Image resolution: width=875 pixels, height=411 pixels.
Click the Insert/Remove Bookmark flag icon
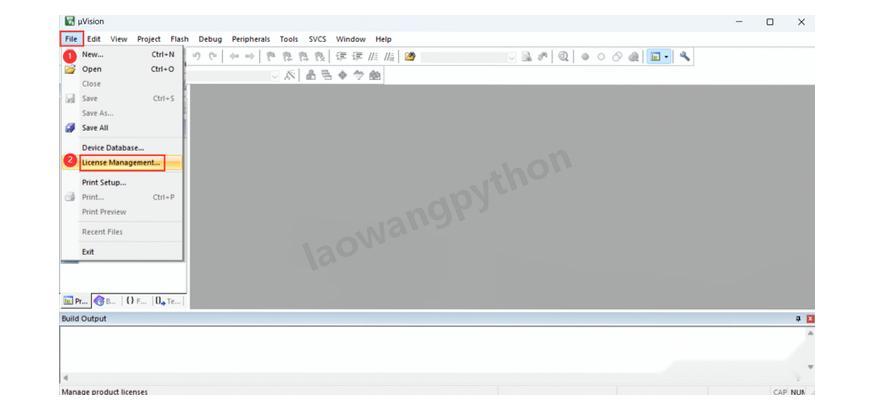271,56
